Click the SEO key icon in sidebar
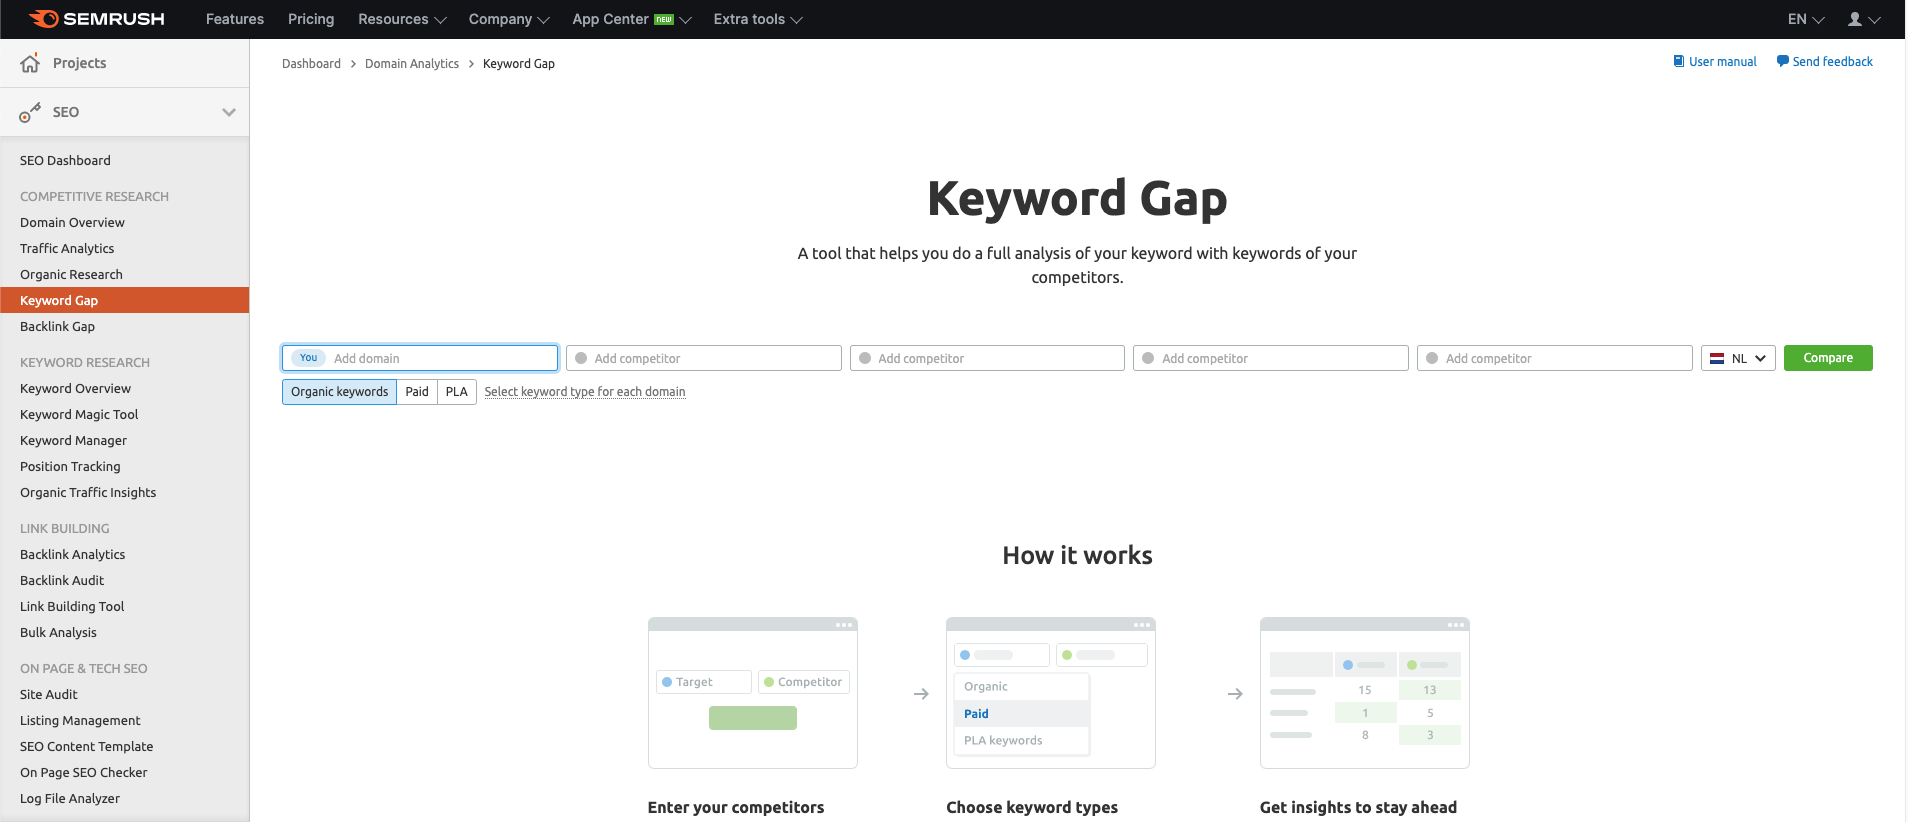The width and height of the screenshot is (1908, 822). click(x=31, y=112)
